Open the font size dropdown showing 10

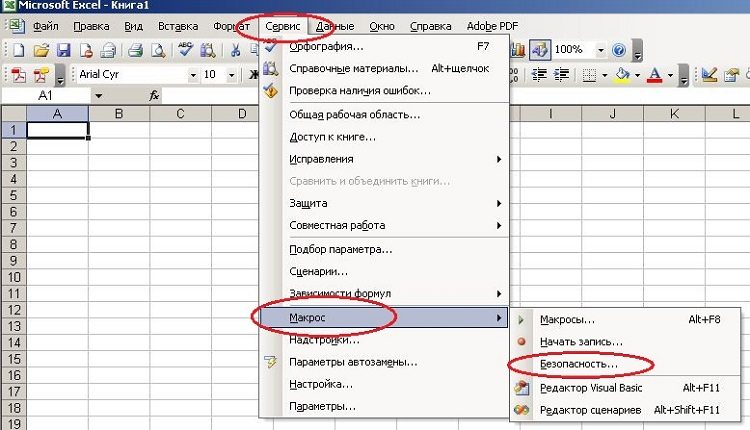[x=232, y=75]
